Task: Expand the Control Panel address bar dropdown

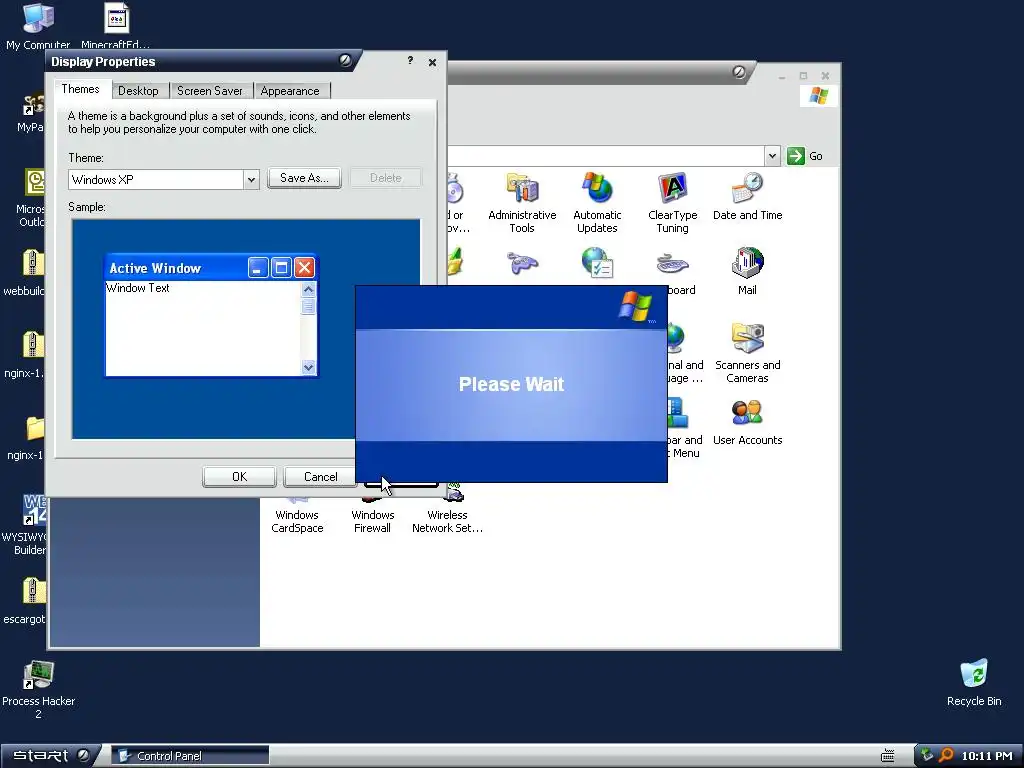Action: point(772,156)
